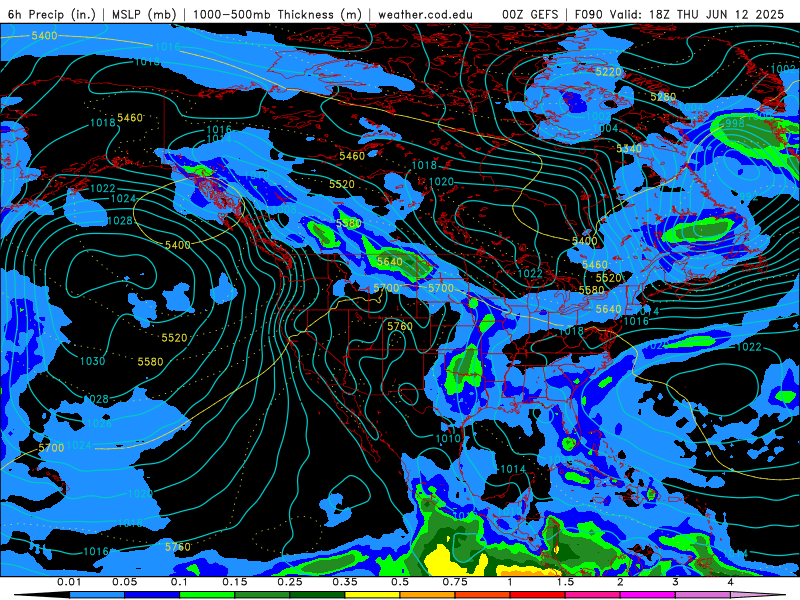Pick the light blue swatch on the color bar
The height and width of the screenshot is (600, 800).
click(x=97, y=596)
